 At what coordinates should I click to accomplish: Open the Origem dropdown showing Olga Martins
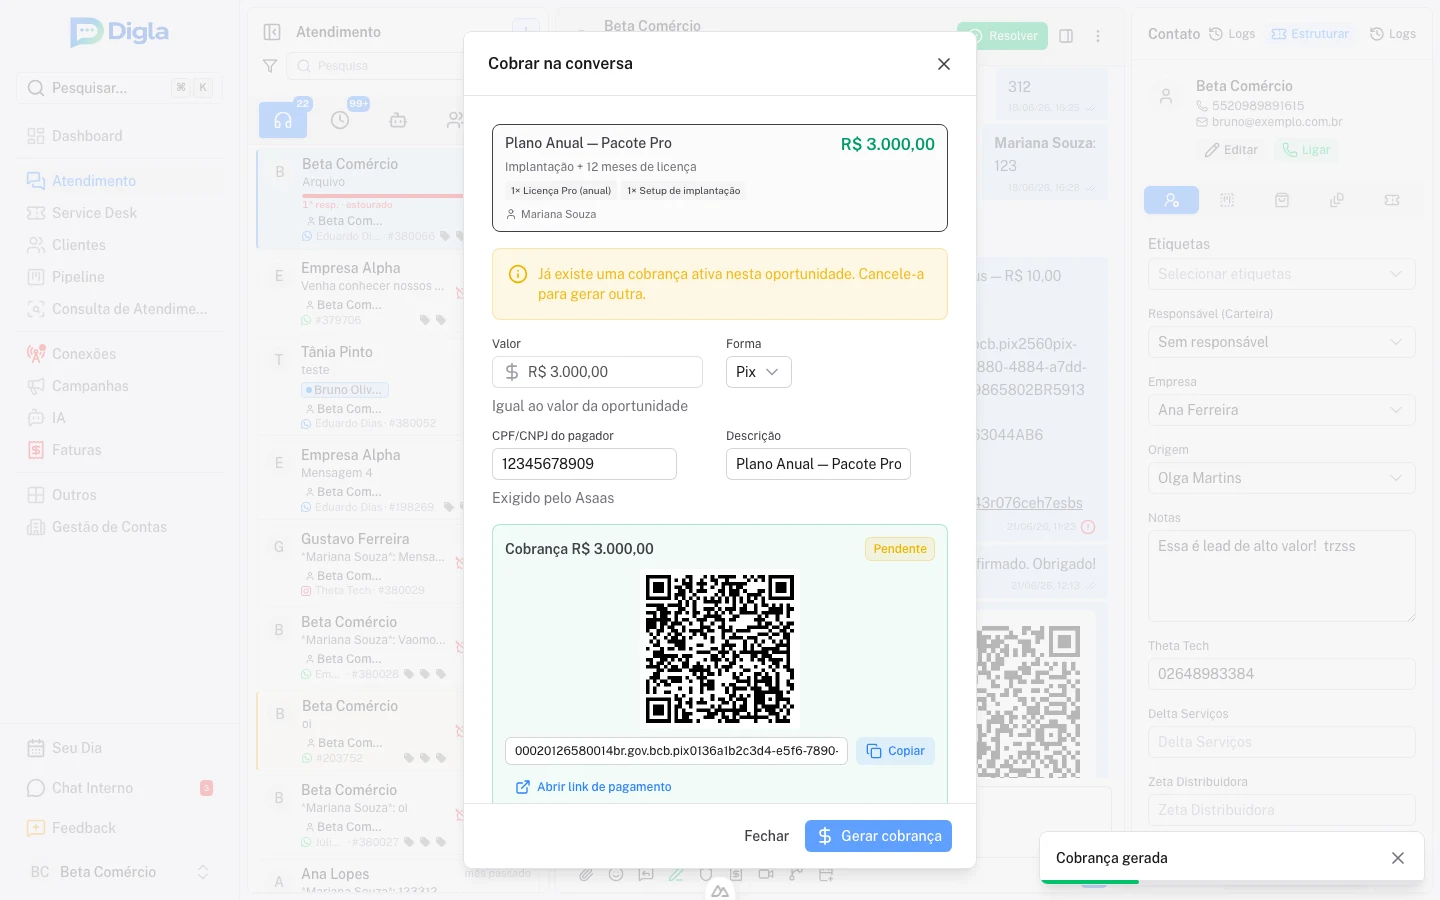click(x=1281, y=478)
